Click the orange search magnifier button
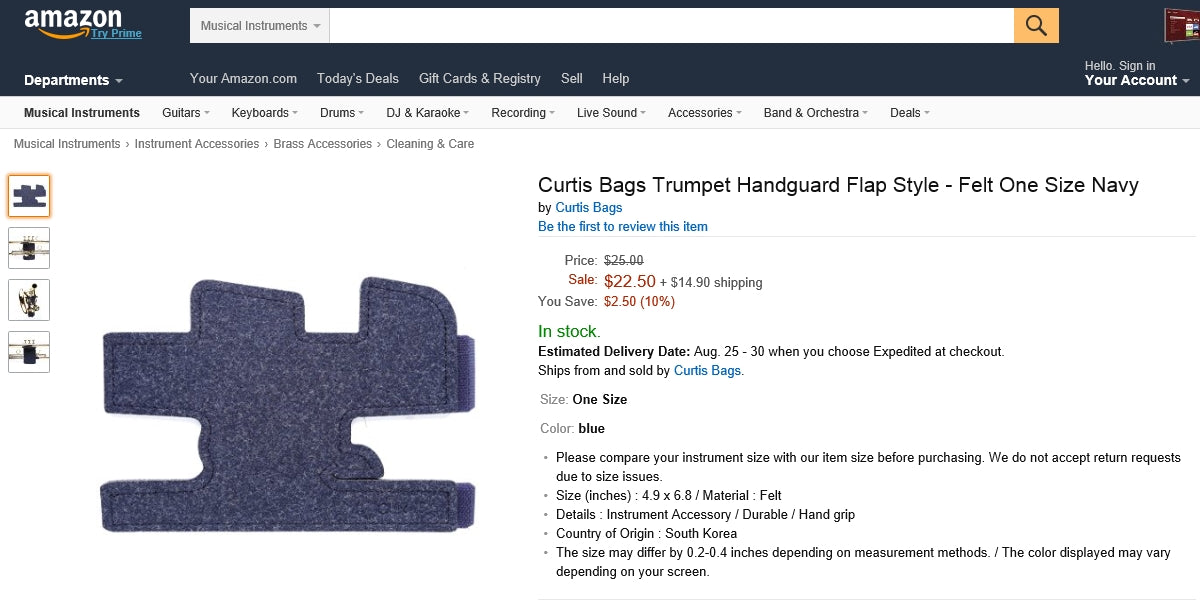 click(1036, 26)
